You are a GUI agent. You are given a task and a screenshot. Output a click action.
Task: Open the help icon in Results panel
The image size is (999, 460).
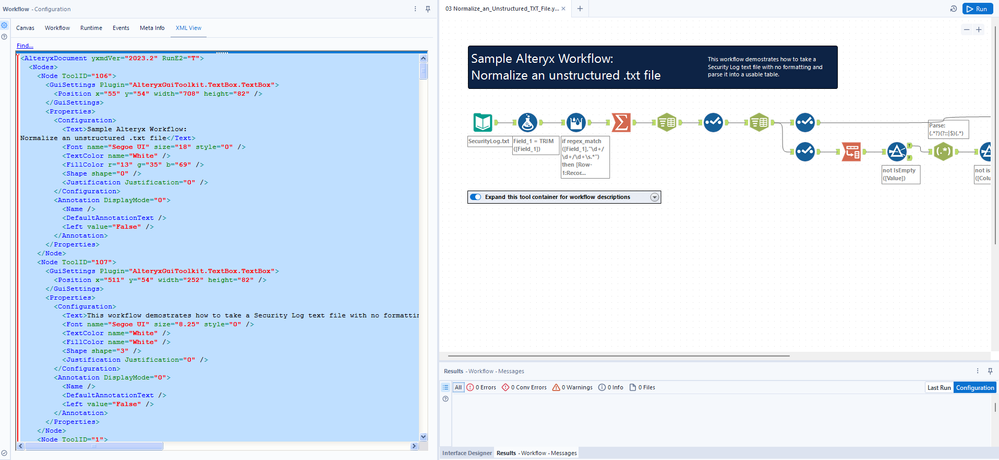pyautogui.click(x=445, y=399)
